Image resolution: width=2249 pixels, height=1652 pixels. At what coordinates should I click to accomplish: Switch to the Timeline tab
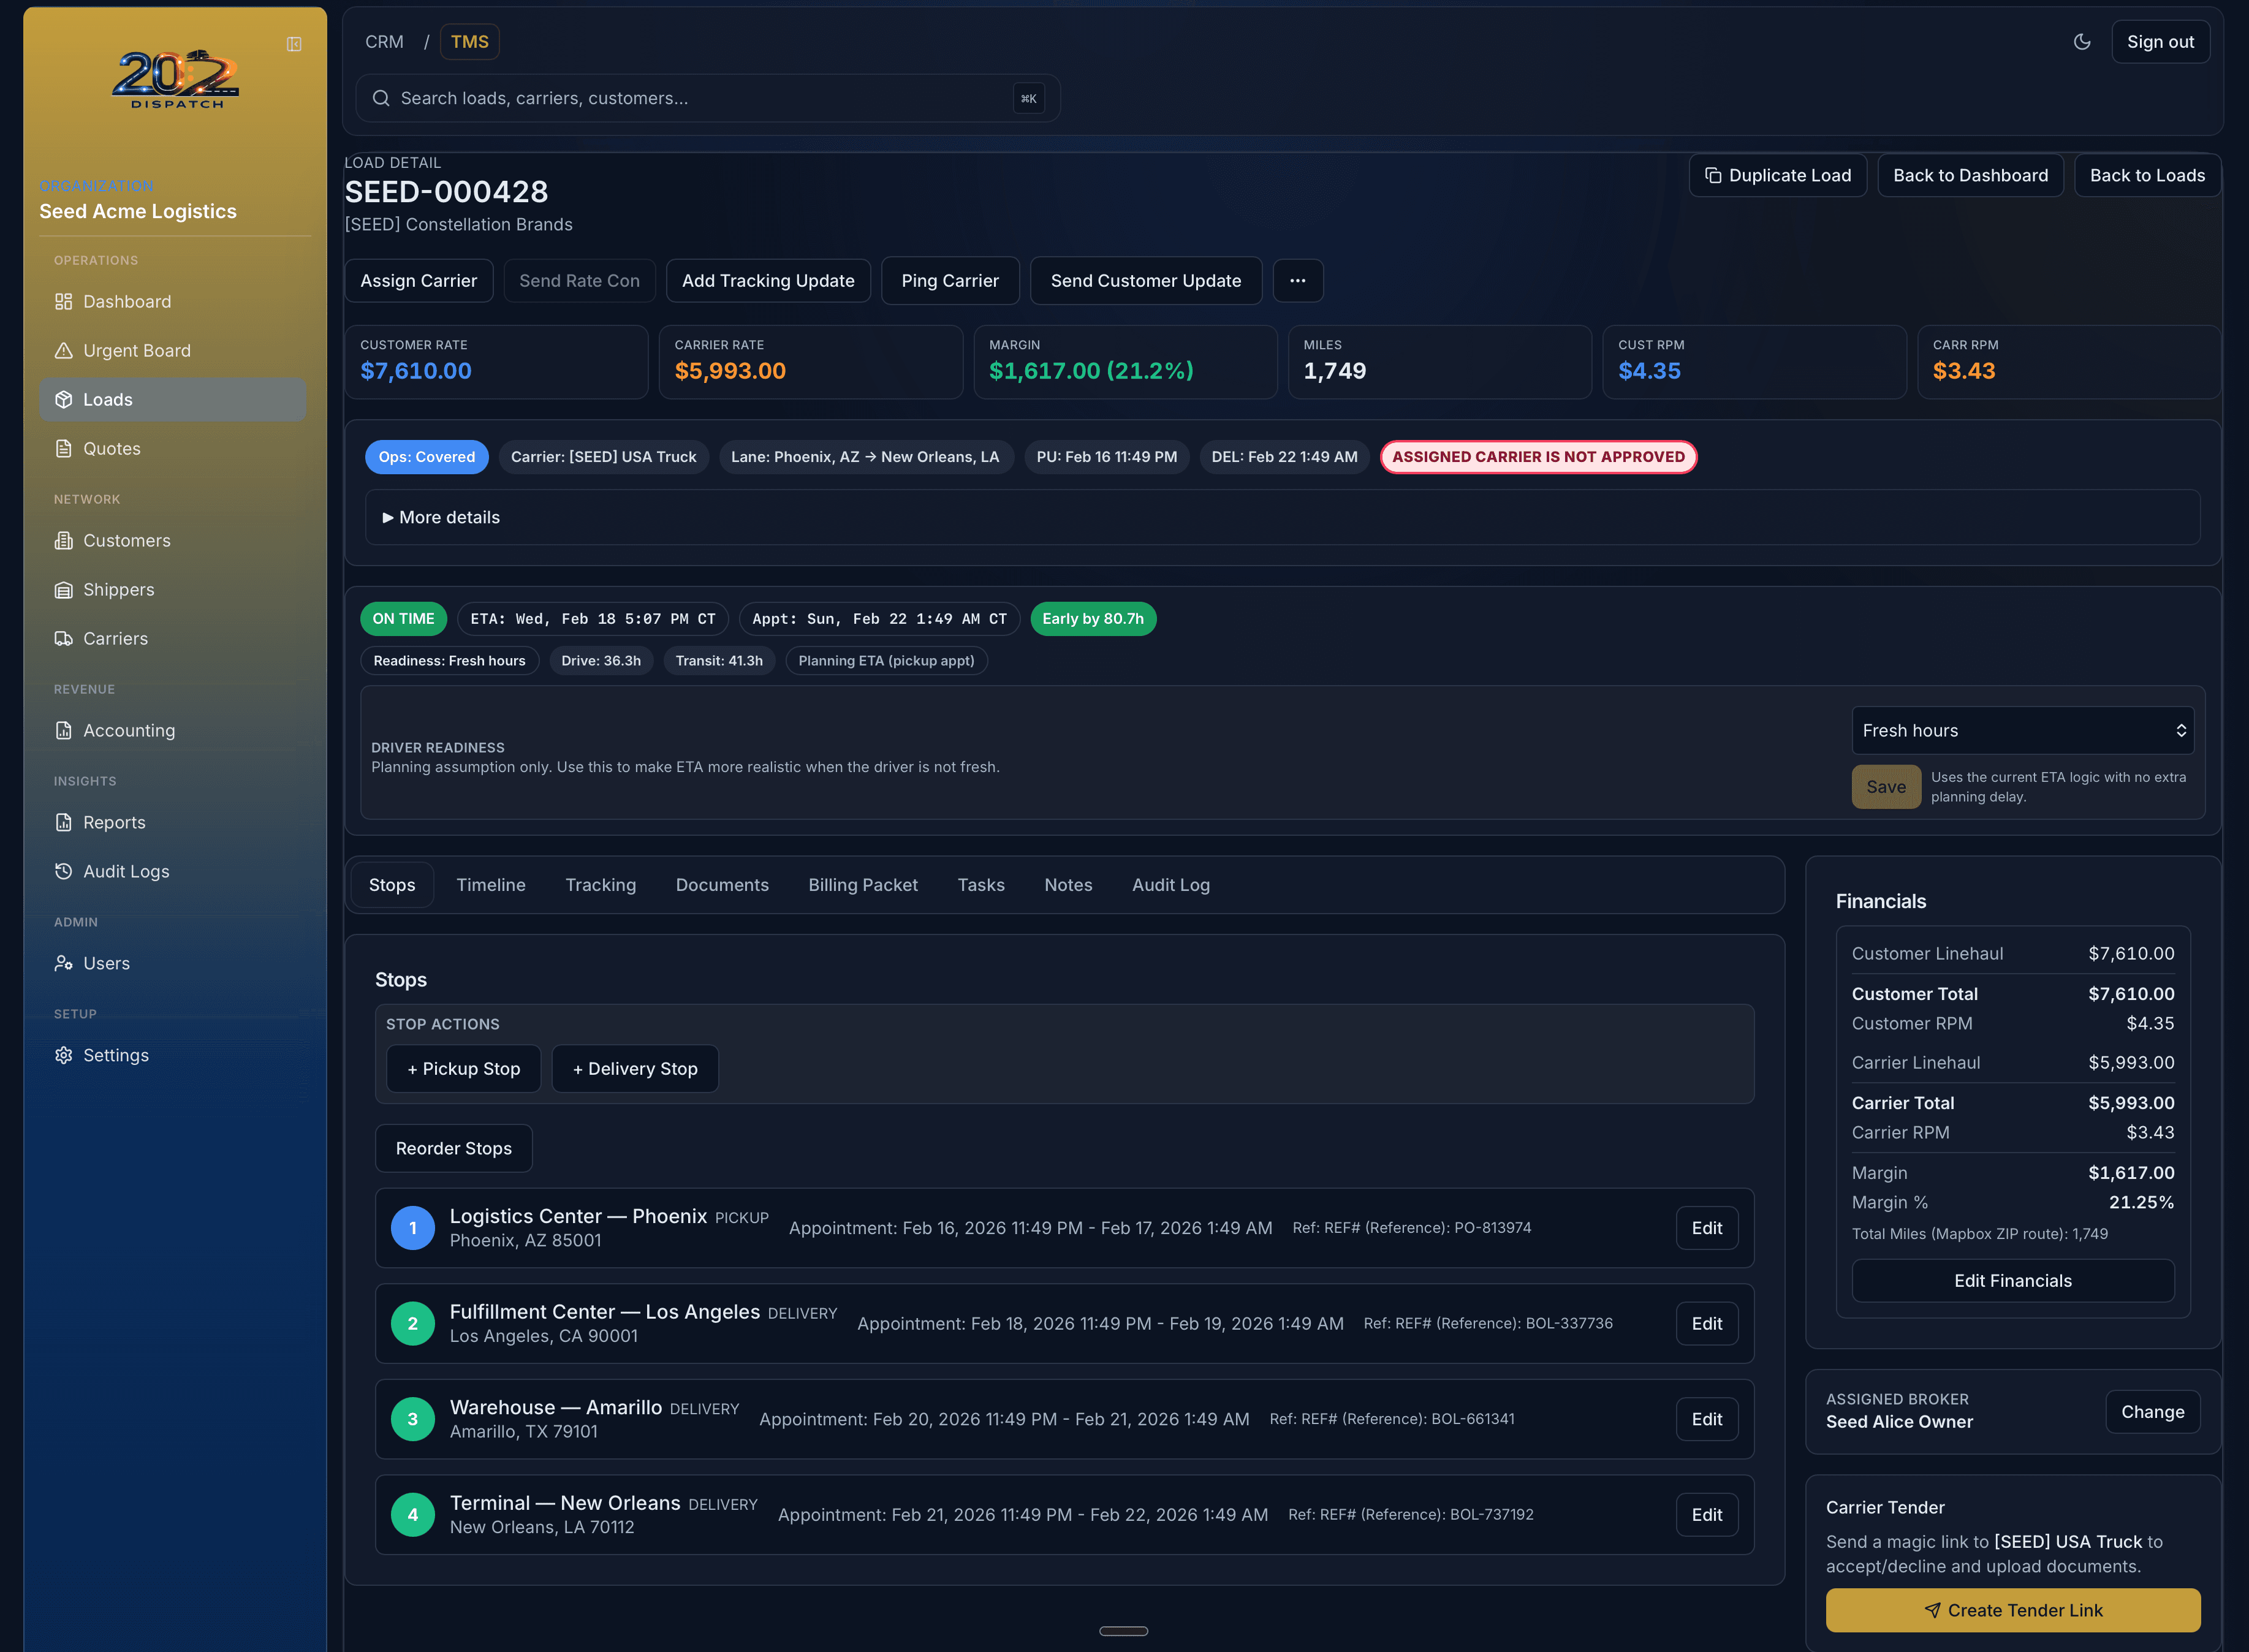(x=491, y=885)
